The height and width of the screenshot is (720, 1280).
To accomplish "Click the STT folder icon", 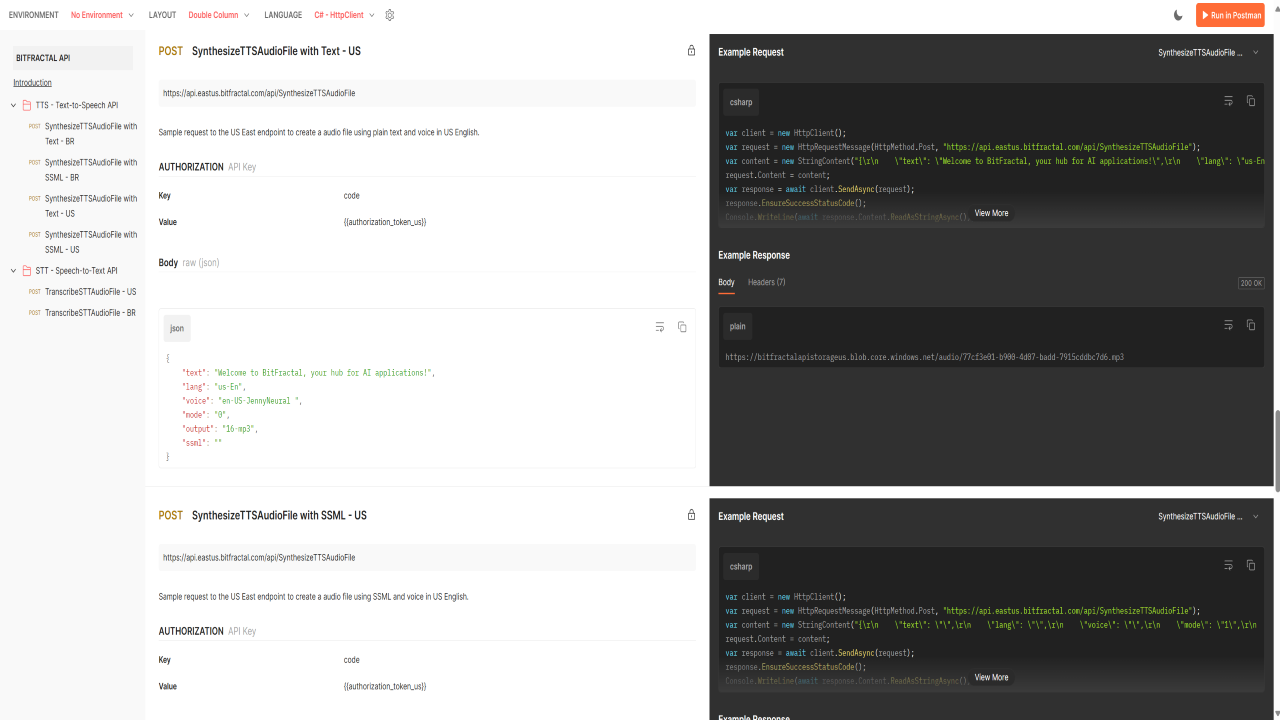I will click(27, 271).
